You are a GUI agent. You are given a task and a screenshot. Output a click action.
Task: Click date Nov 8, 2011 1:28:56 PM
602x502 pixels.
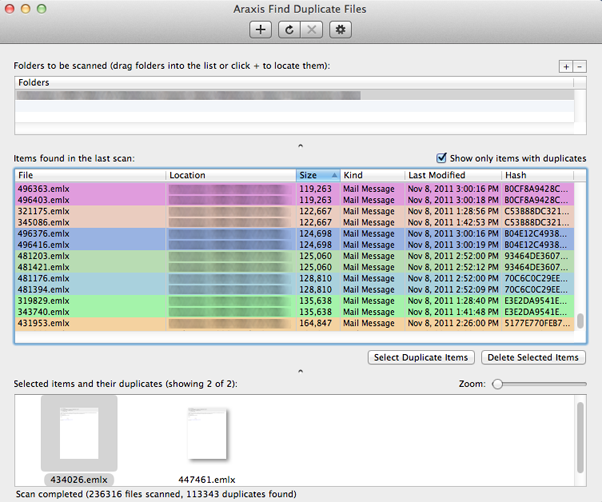point(453,211)
